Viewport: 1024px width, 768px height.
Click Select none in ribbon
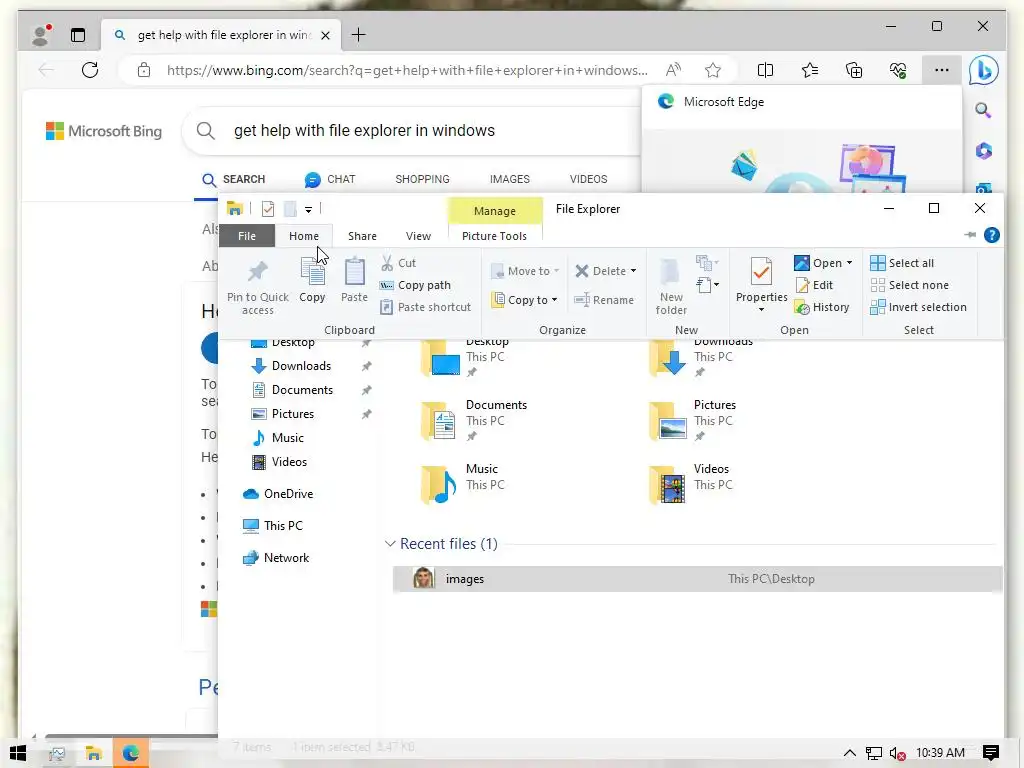coord(909,285)
